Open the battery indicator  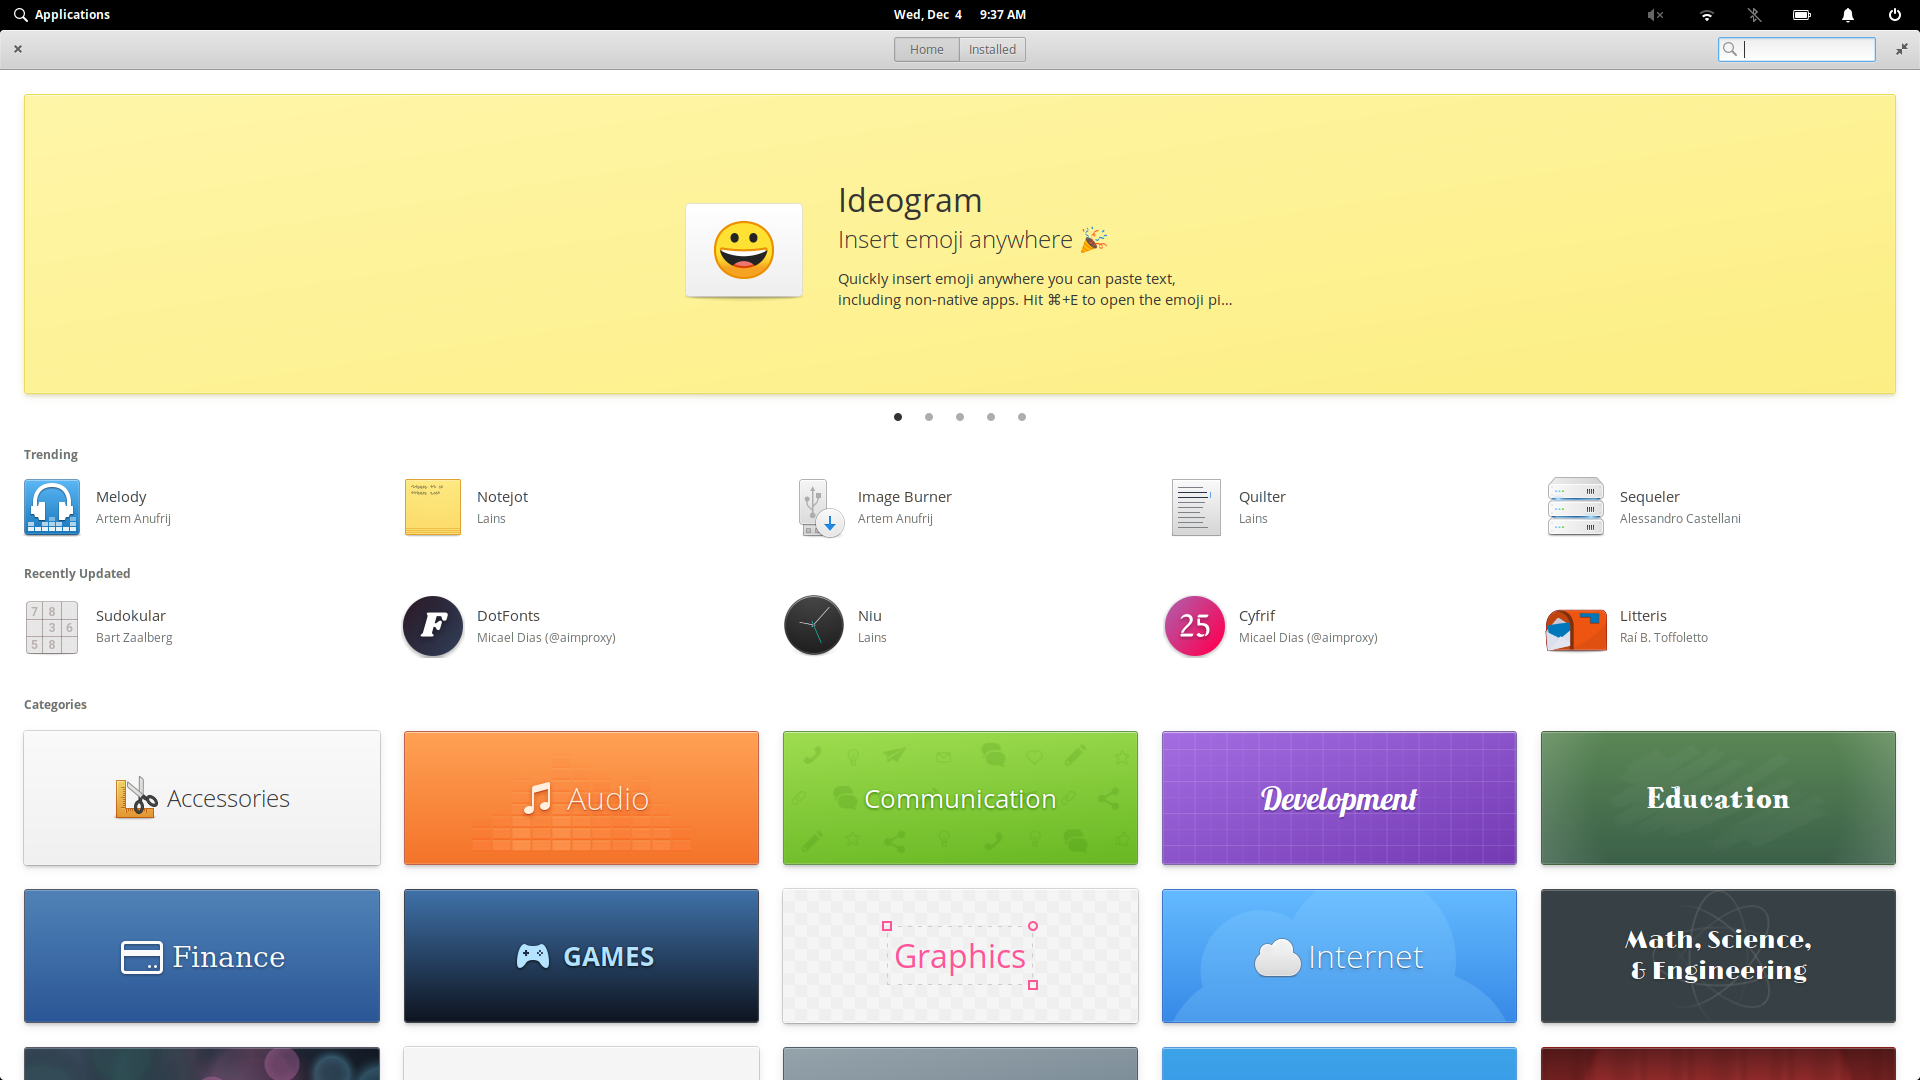click(1802, 15)
